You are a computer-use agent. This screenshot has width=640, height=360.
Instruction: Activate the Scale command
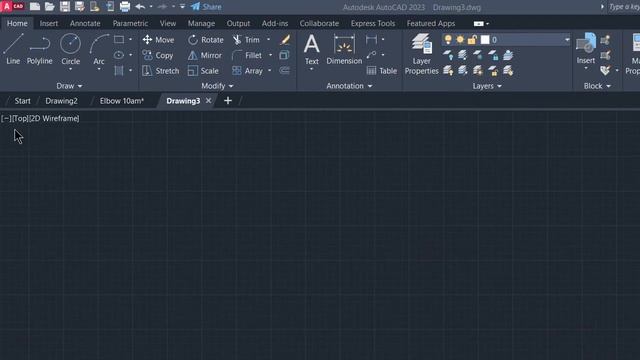click(203, 71)
